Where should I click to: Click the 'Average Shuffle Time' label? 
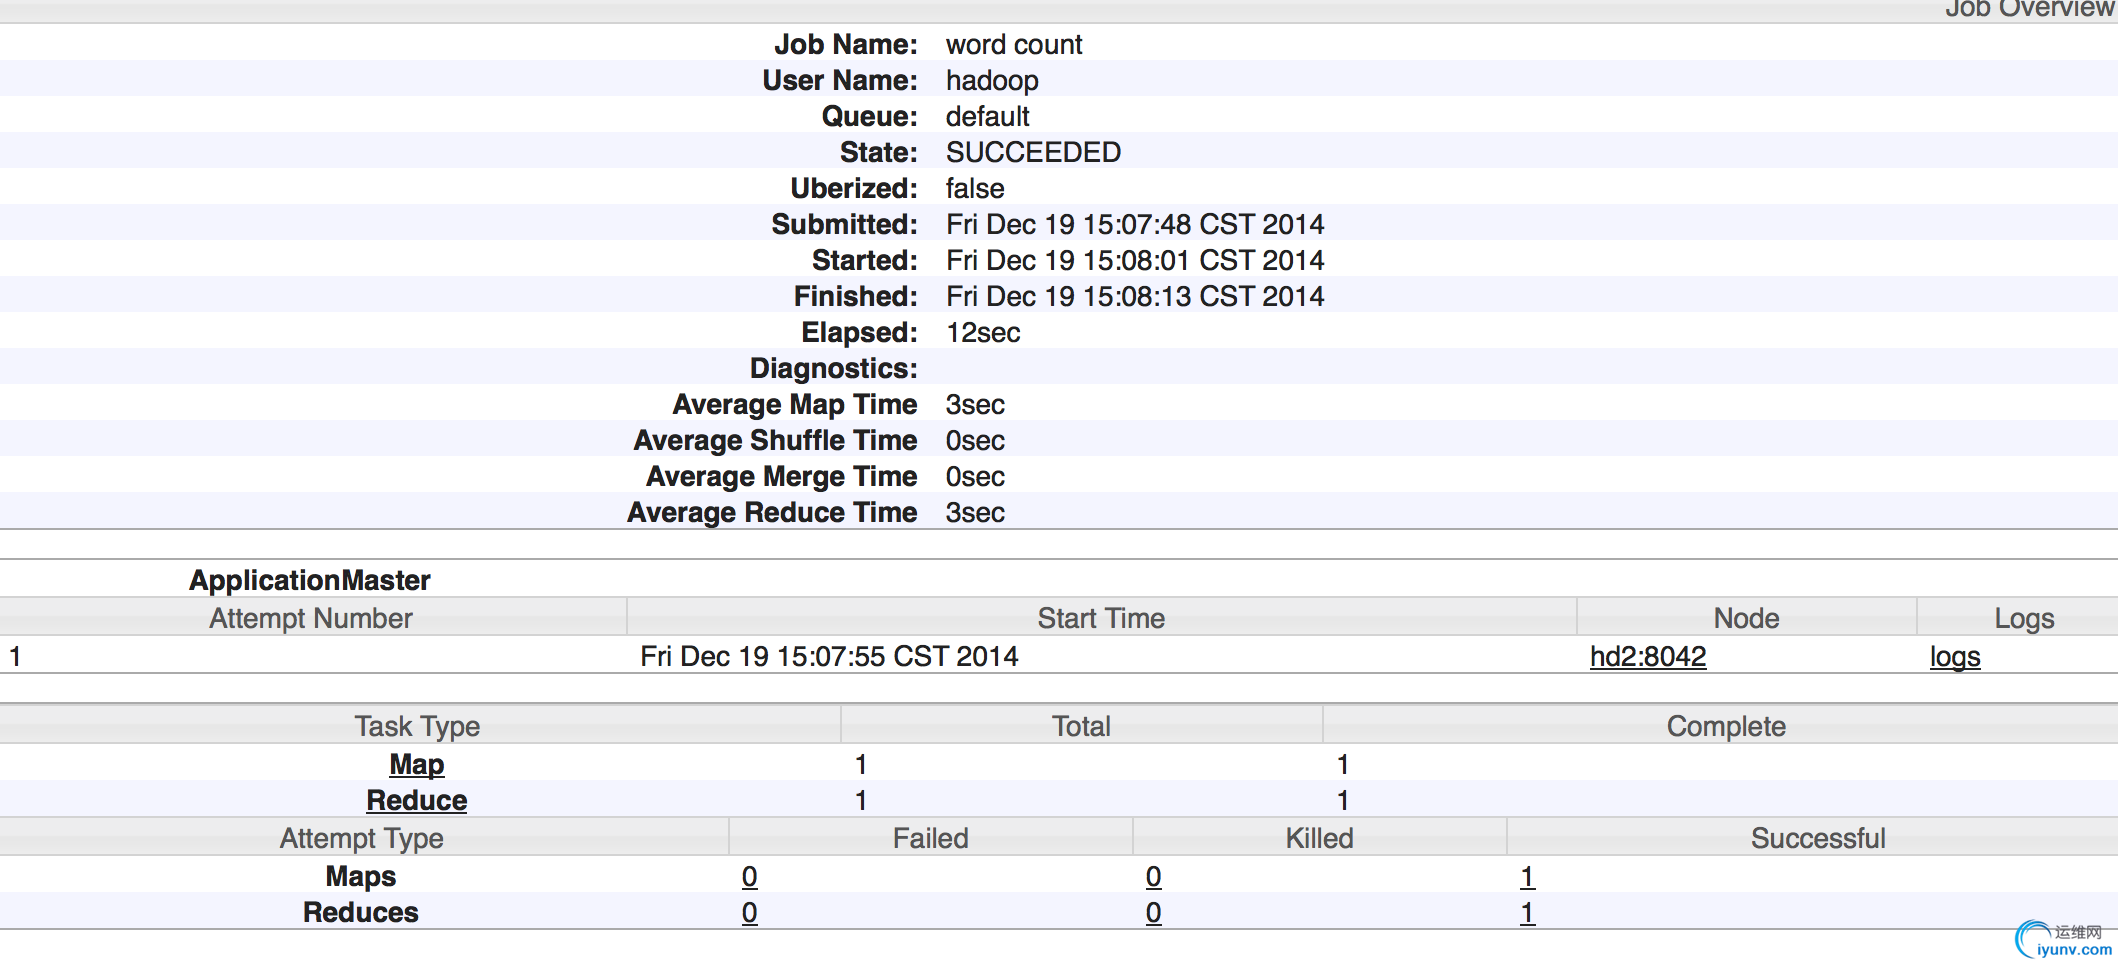pos(775,441)
